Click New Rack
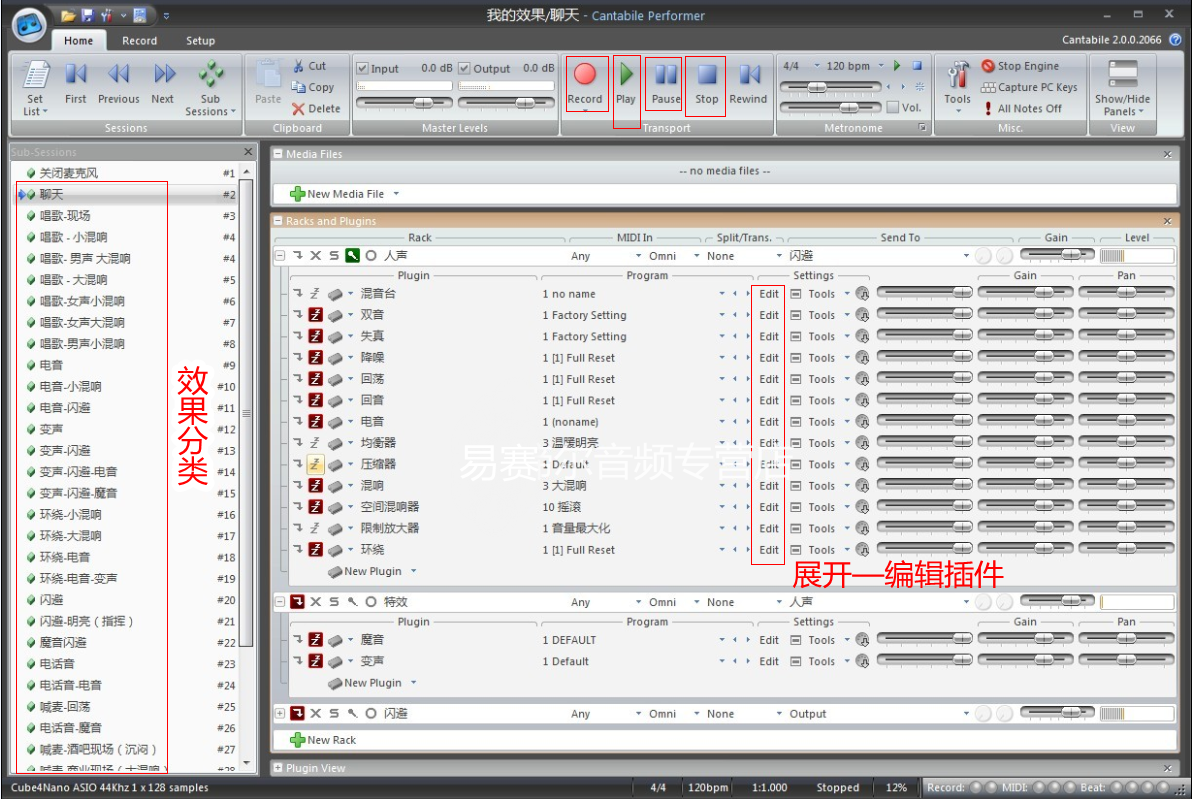The width and height of the screenshot is (1192, 799). (x=323, y=740)
